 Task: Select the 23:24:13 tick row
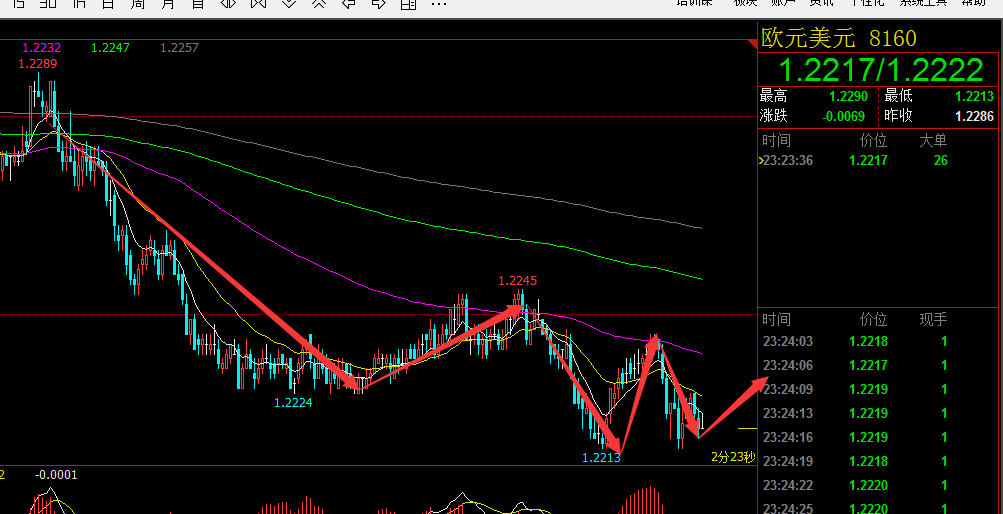pos(880,413)
